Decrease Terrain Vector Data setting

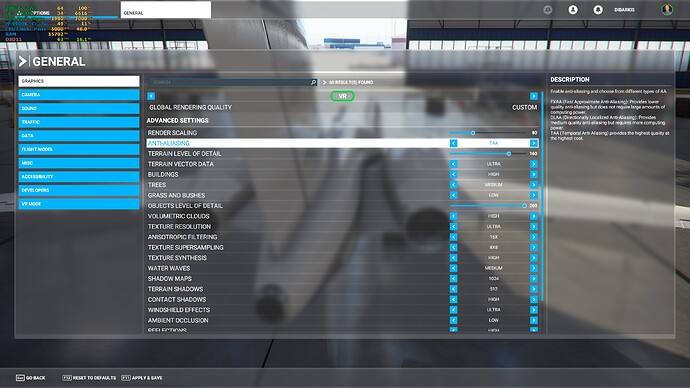(453, 164)
